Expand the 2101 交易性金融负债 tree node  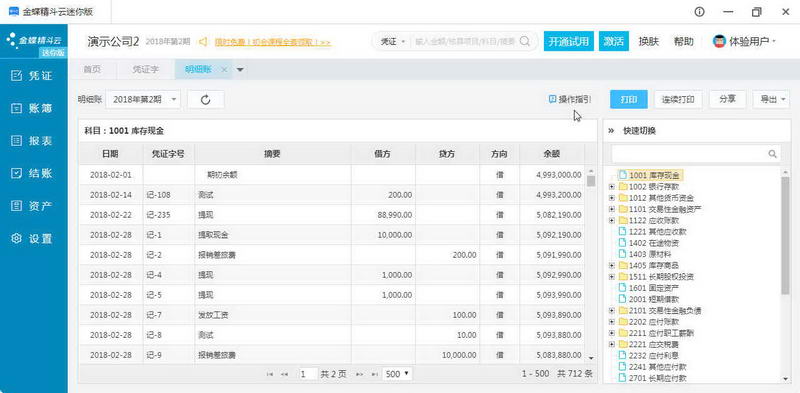(x=612, y=310)
